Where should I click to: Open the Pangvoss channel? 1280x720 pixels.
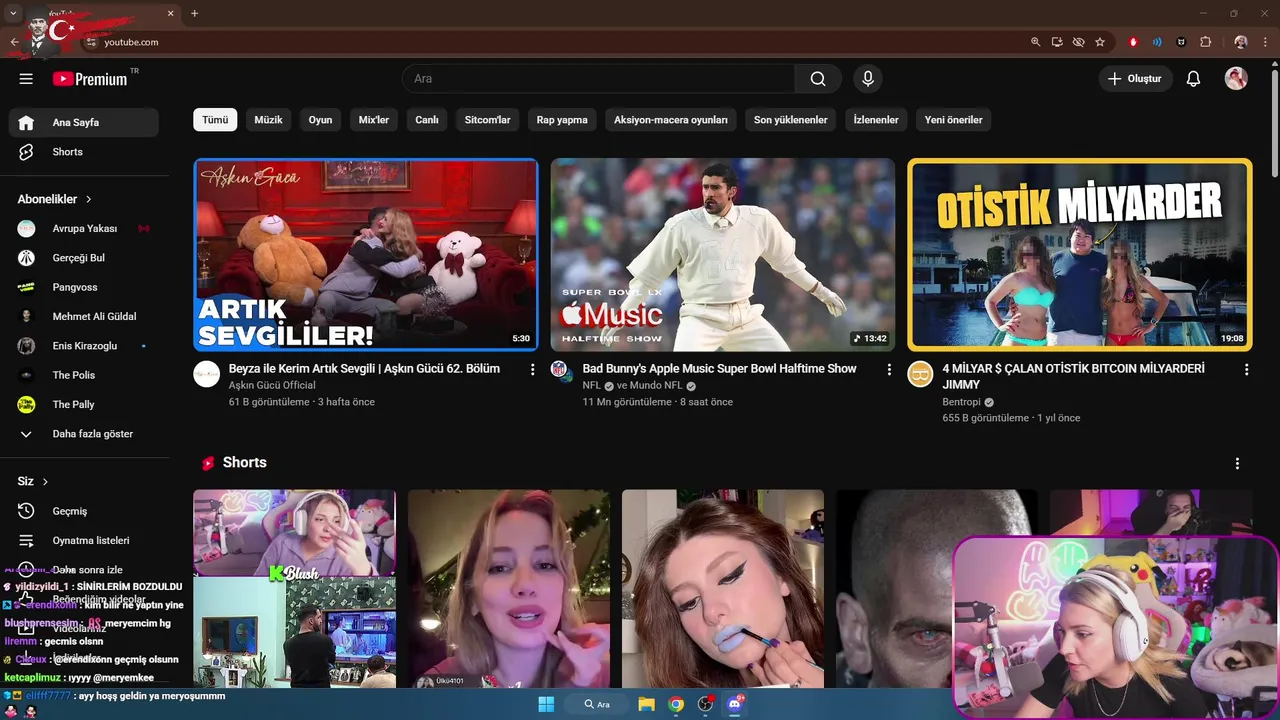pos(84,287)
